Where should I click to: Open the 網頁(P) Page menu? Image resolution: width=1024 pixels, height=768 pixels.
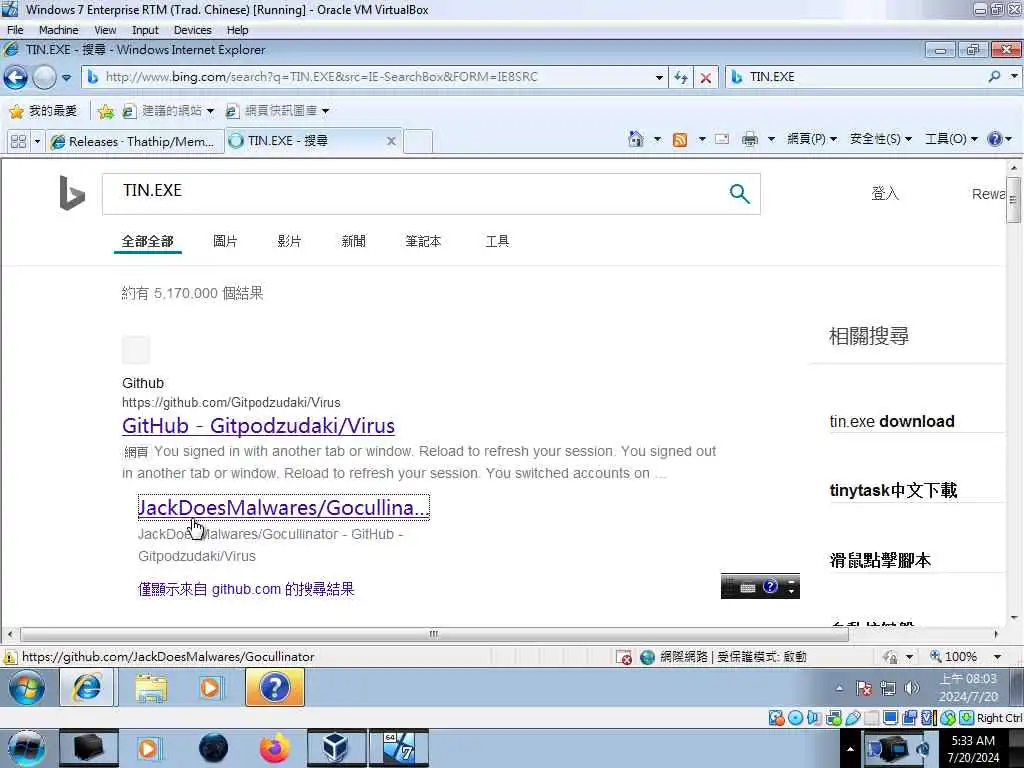[x=812, y=139]
